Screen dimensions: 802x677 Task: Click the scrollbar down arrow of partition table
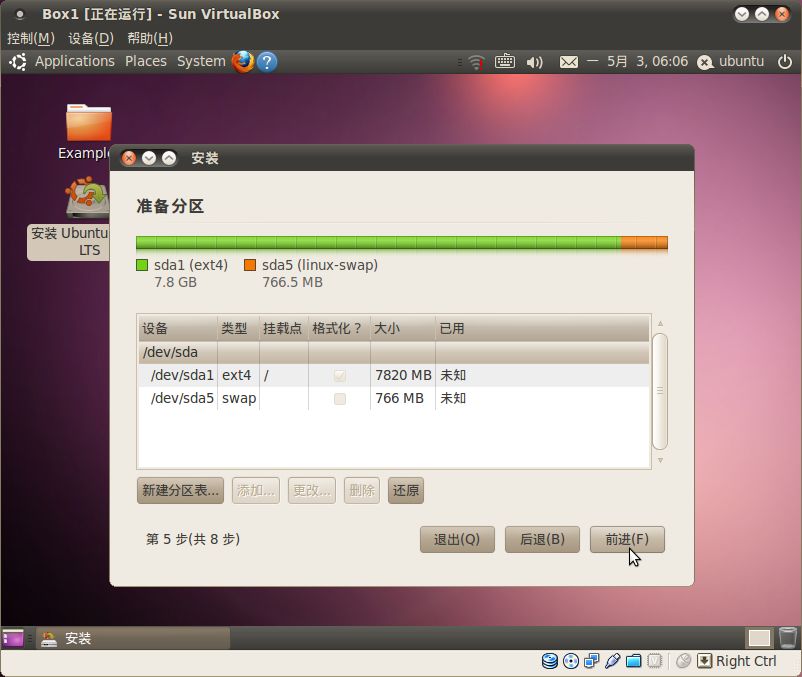pyautogui.click(x=660, y=460)
